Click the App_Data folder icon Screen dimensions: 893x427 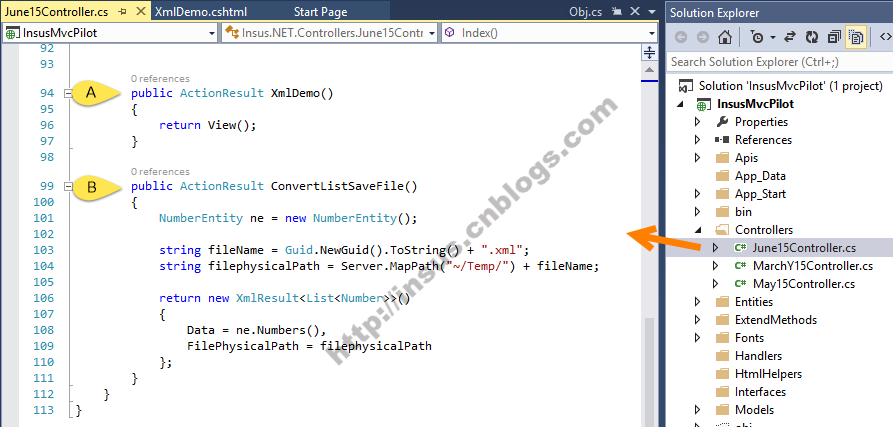[x=722, y=176]
